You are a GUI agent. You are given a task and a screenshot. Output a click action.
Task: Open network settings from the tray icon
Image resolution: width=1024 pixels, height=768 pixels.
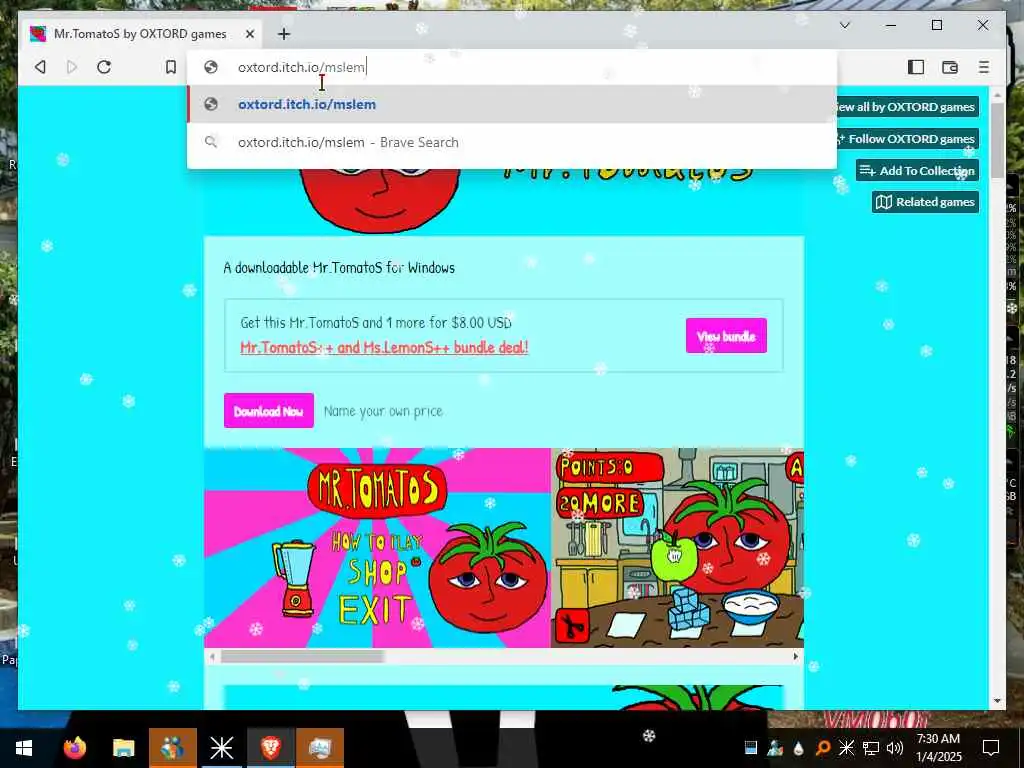[x=871, y=748]
